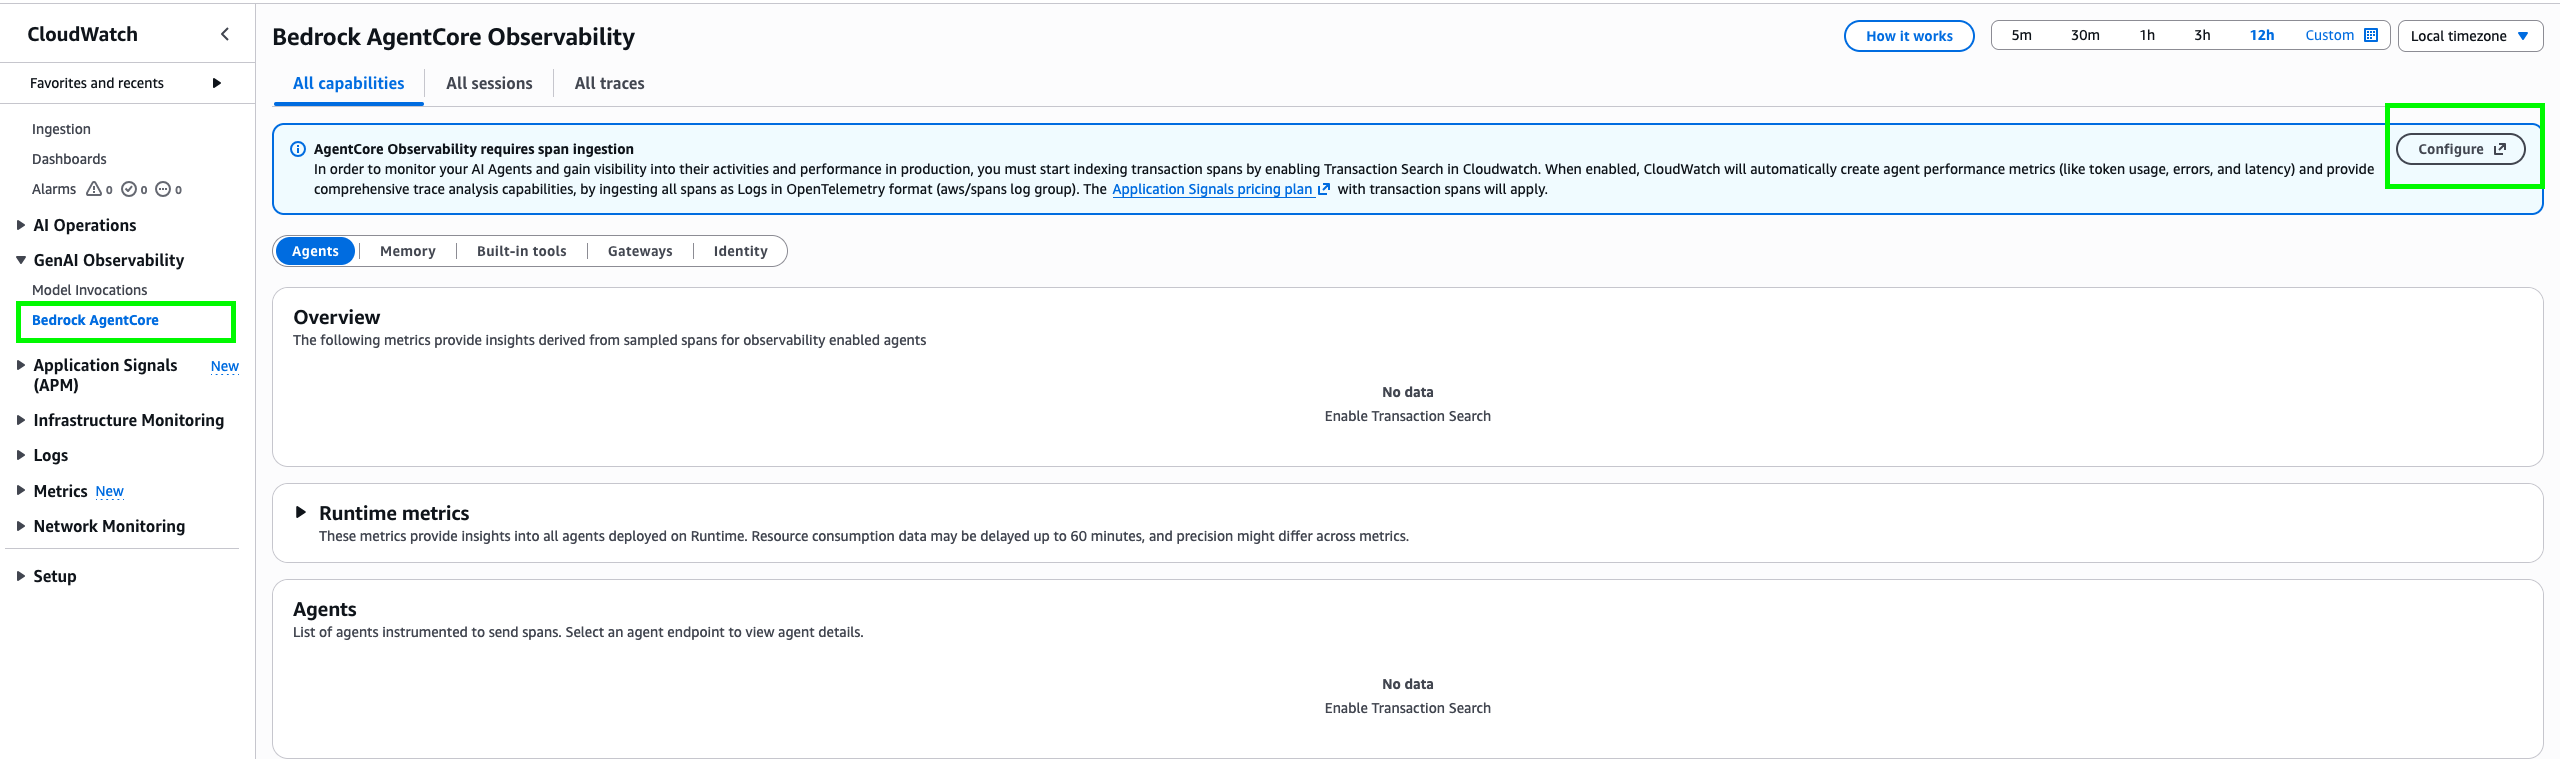The height and width of the screenshot is (759, 2560).
Task: Switch to the All sessions tab
Action: pyautogui.click(x=489, y=83)
